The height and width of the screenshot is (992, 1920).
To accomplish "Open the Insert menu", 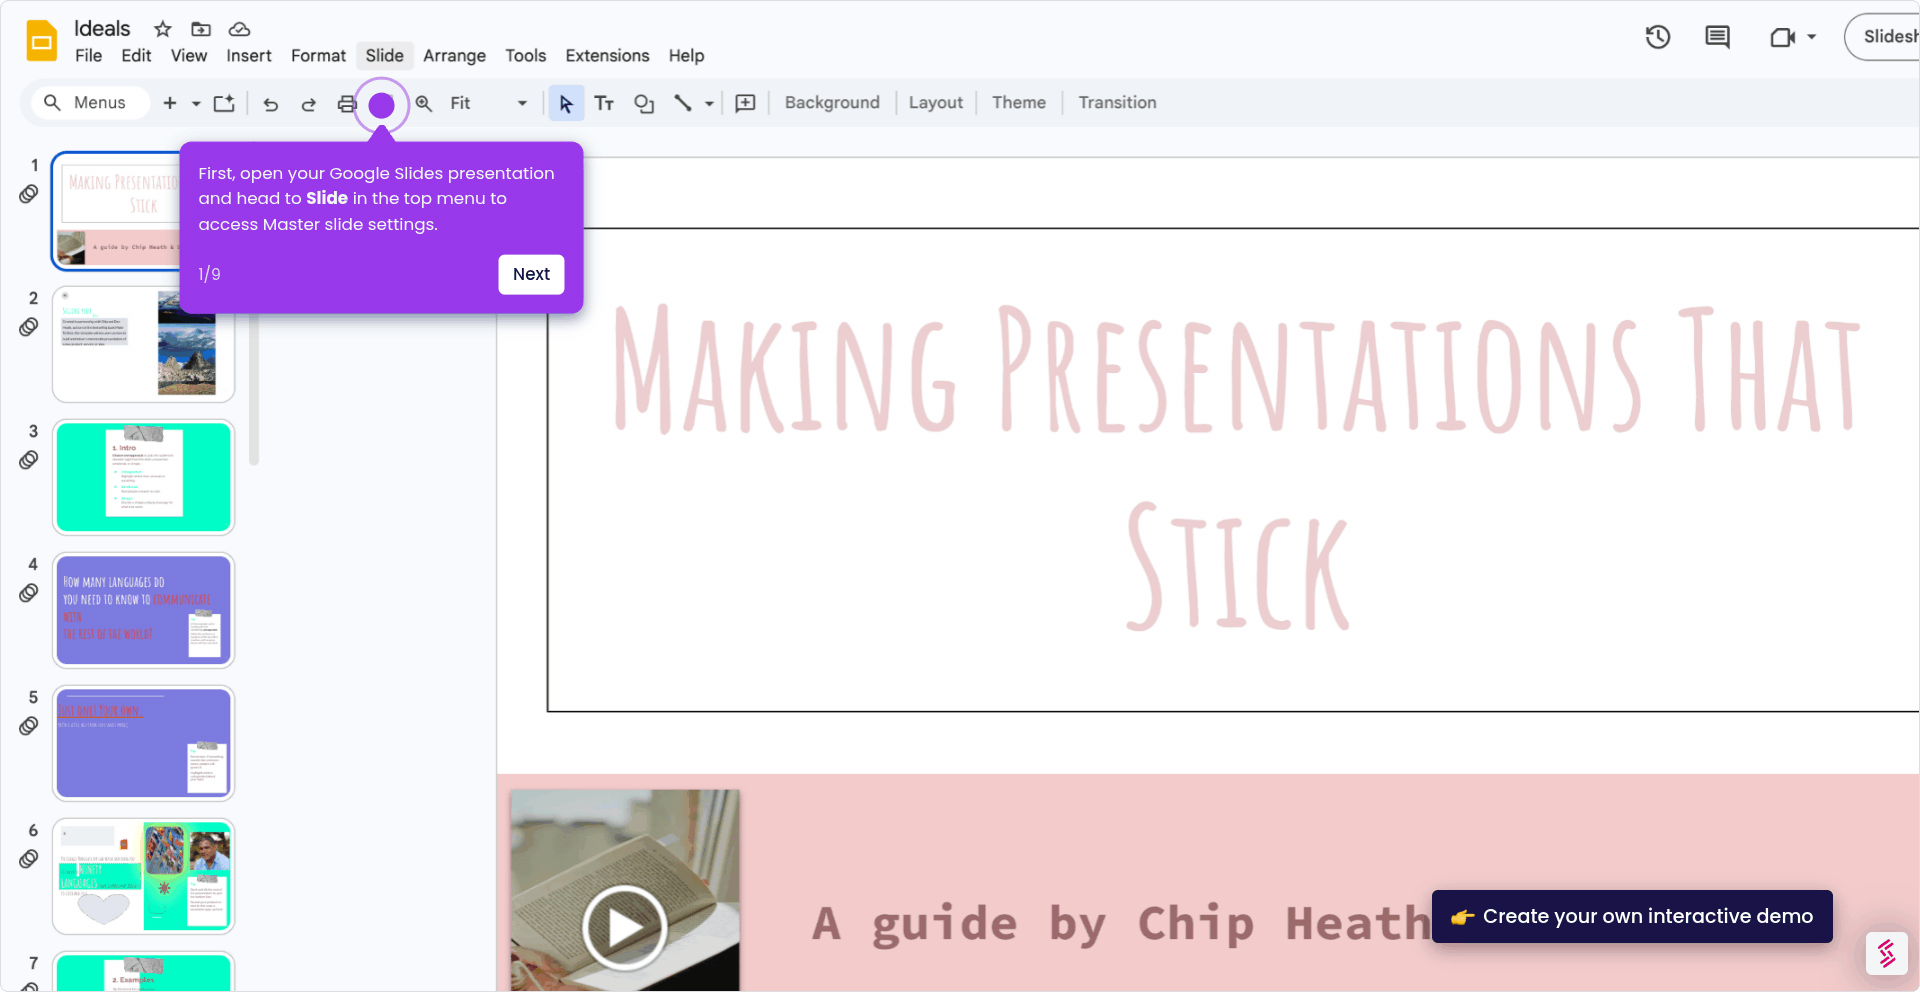I will pyautogui.click(x=249, y=56).
